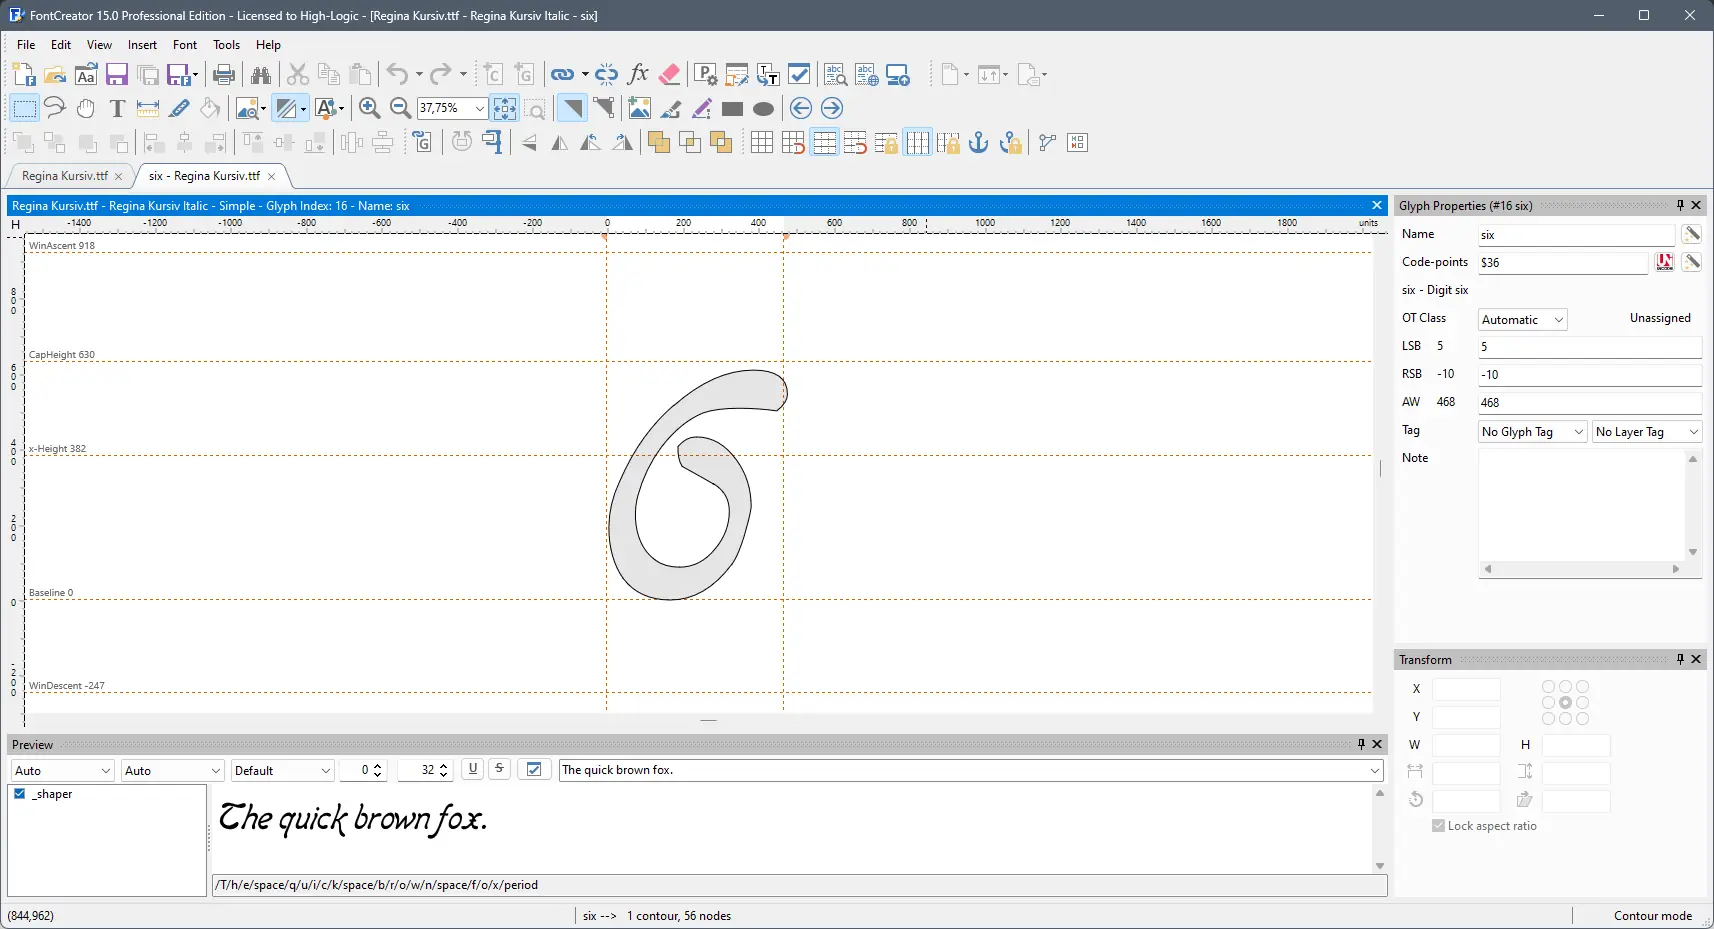
Task: Open the OT Class Automatic dropdown
Action: [1558, 318]
